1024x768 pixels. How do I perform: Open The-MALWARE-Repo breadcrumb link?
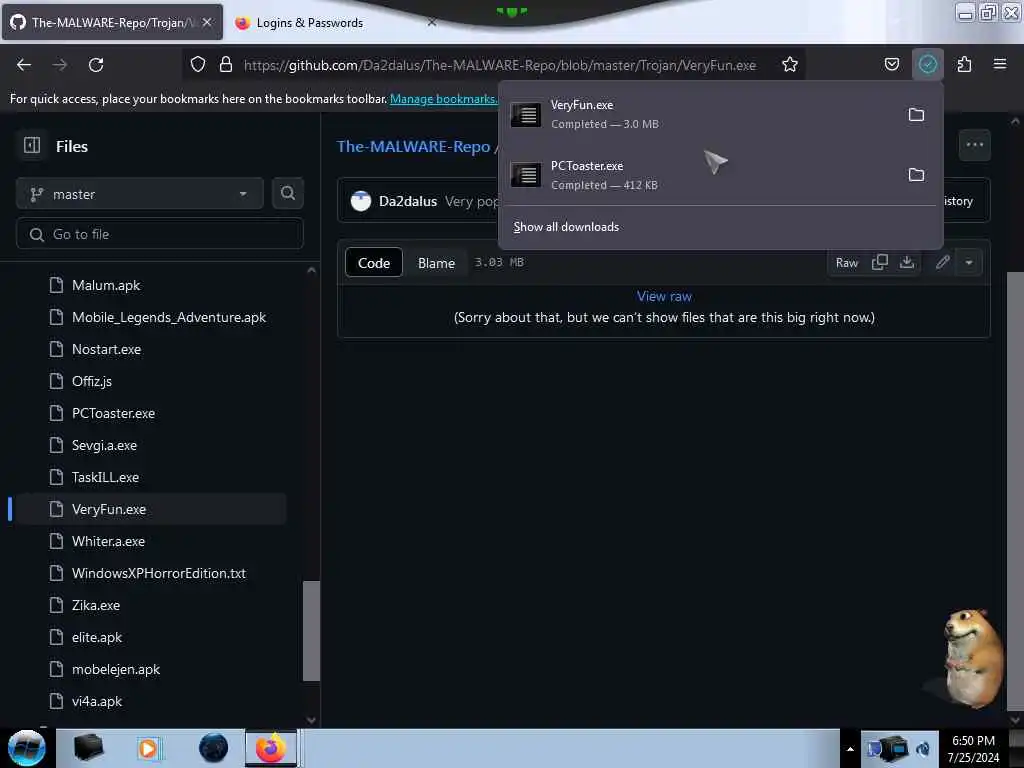point(413,146)
